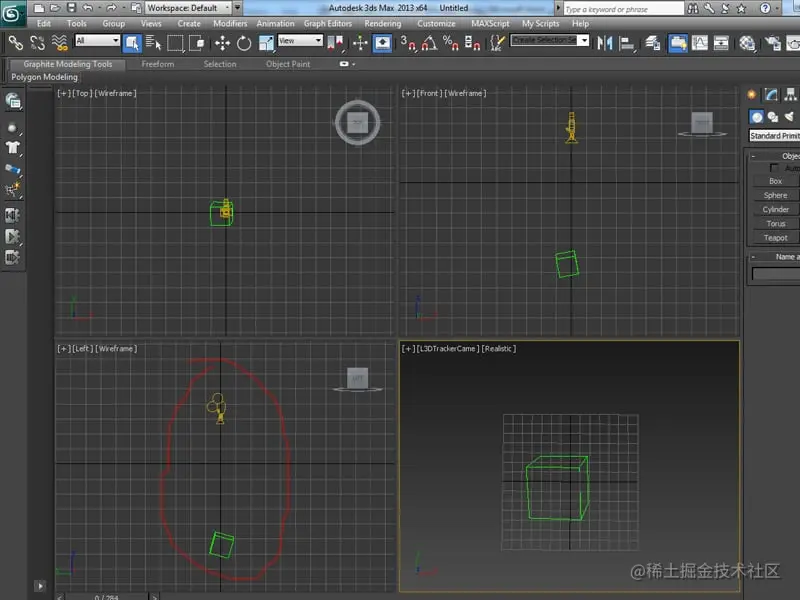Viewport: 800px width, 600px height.
Task: Open the View reference coordinate system dropdown
Action: (300, 41)
